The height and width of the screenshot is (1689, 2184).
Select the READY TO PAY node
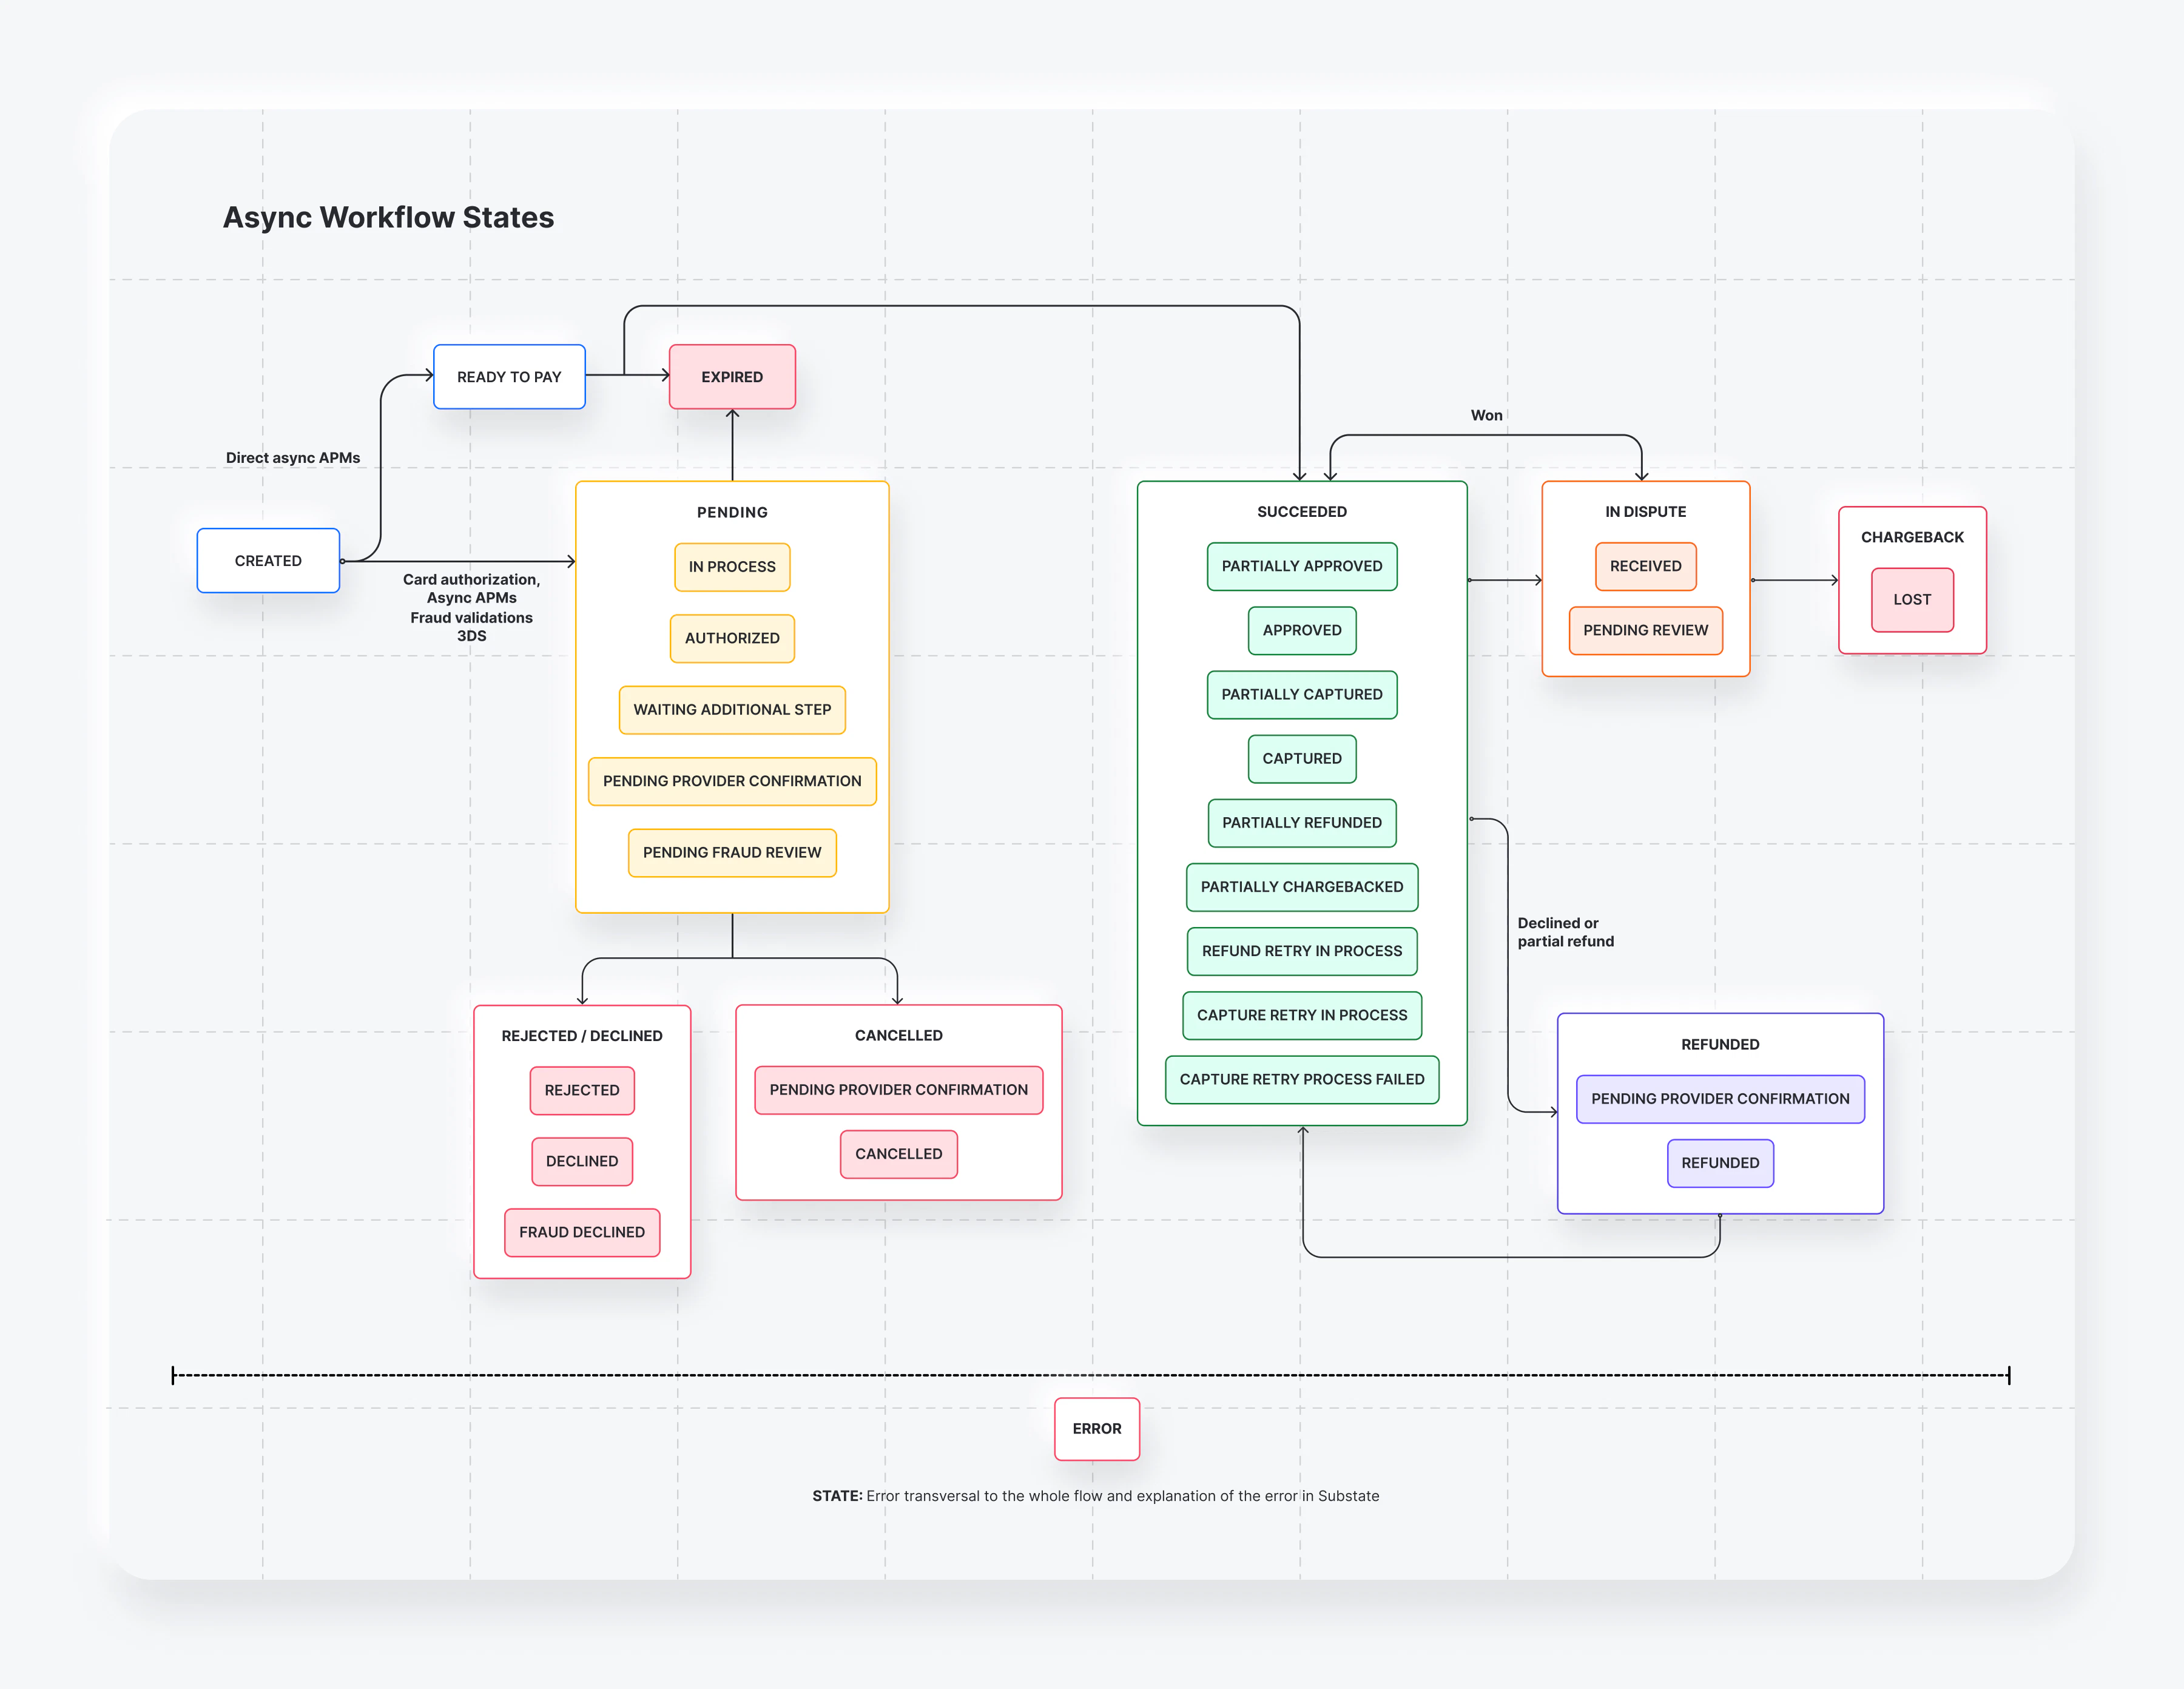click(509, 377)
